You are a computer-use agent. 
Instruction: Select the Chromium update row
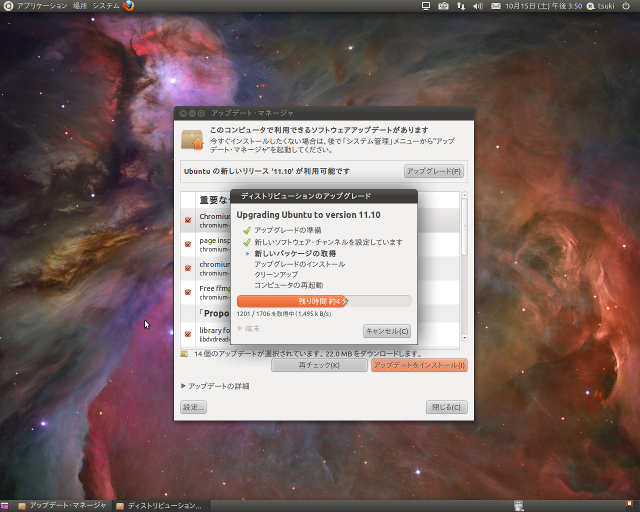pyautogui.click(x=320, y=220)
